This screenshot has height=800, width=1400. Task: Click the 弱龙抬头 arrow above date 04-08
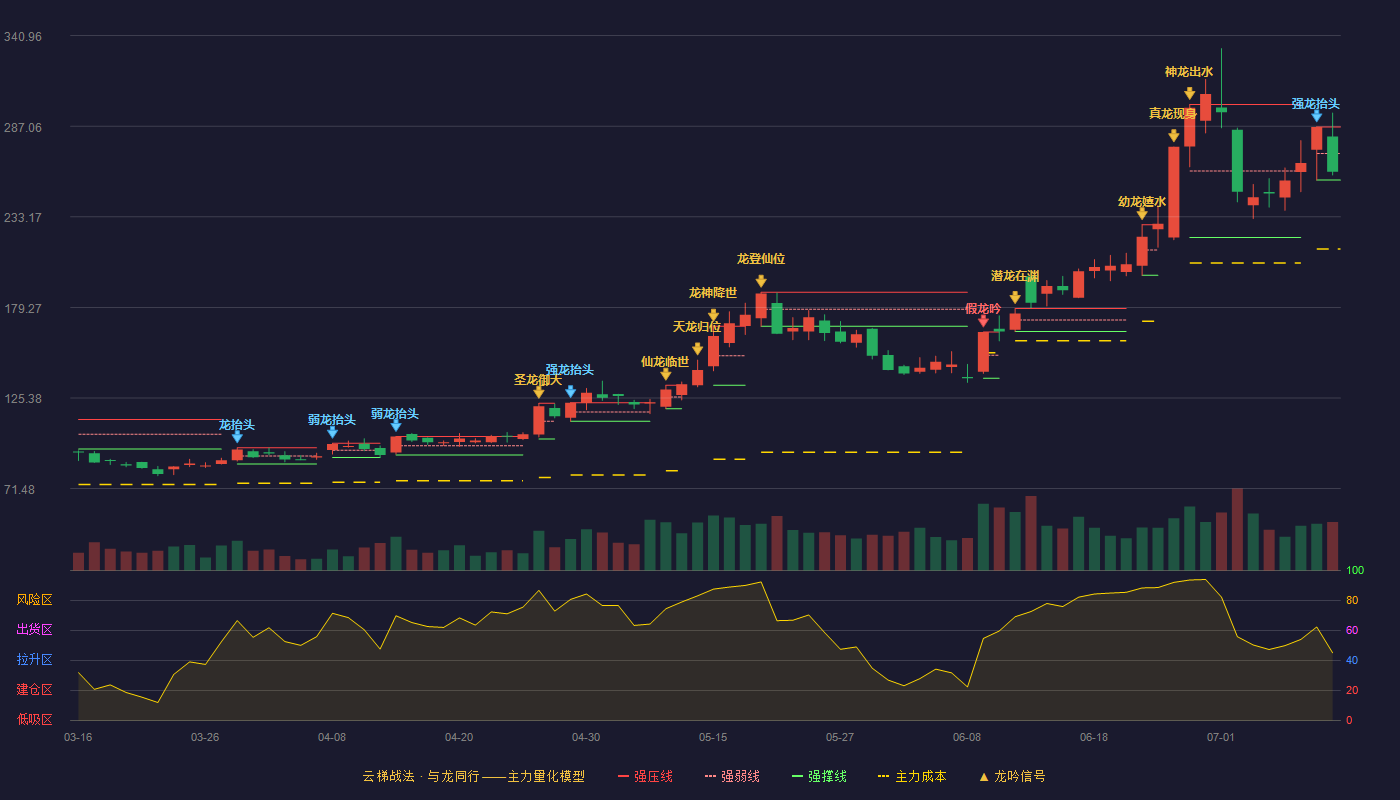point(332,432)
